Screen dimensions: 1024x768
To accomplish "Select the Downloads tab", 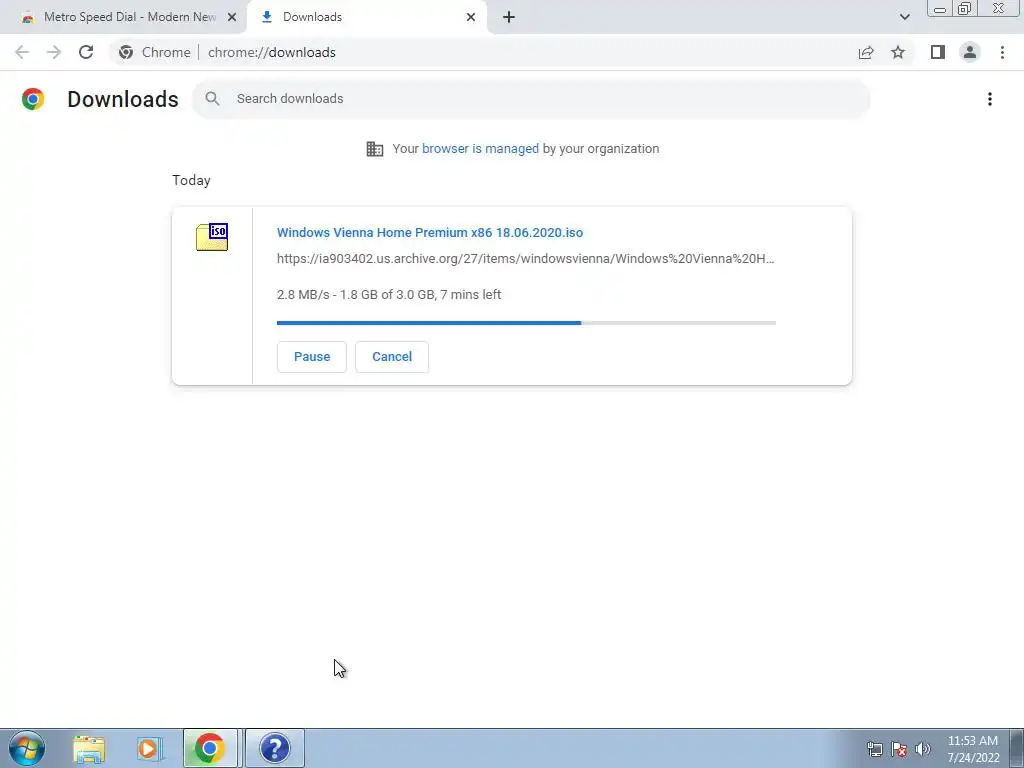I will pos(366,17).
